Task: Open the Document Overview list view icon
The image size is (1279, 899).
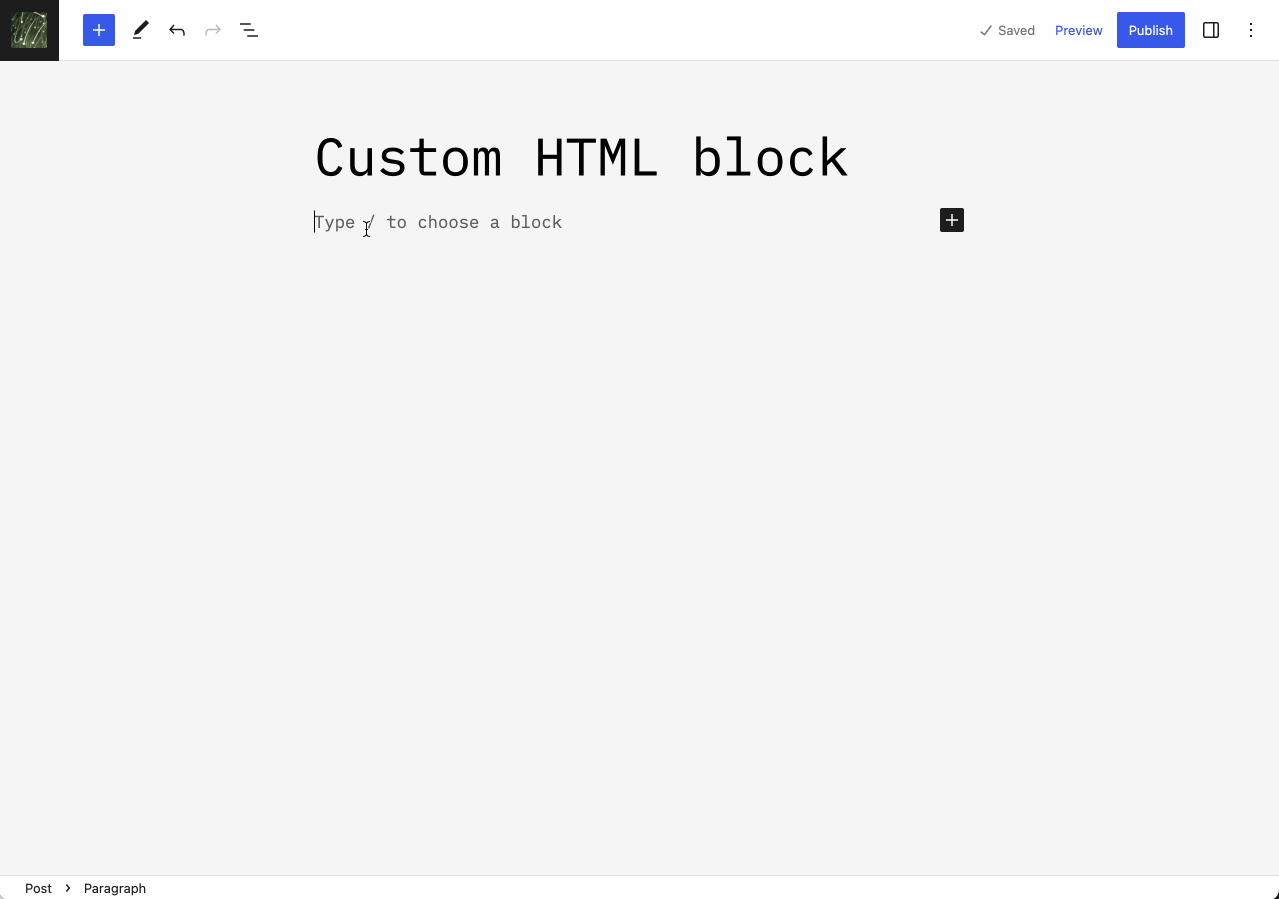Action: [x=248, y=30]
